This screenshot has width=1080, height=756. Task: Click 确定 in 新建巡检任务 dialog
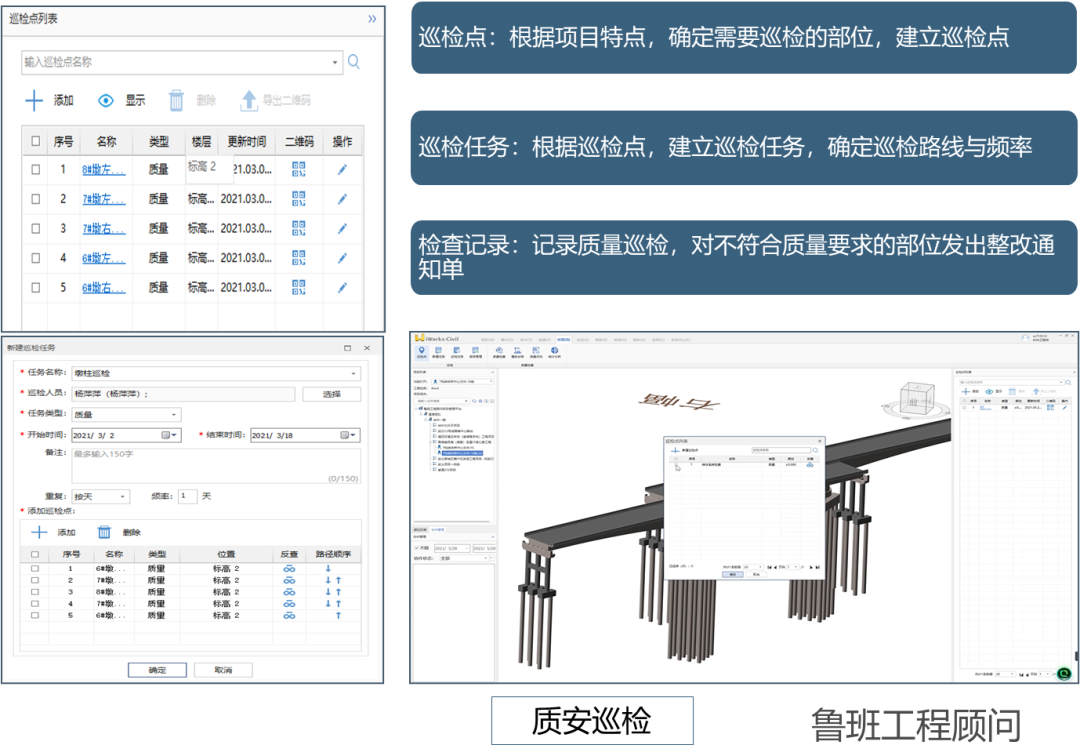(157, 670)
